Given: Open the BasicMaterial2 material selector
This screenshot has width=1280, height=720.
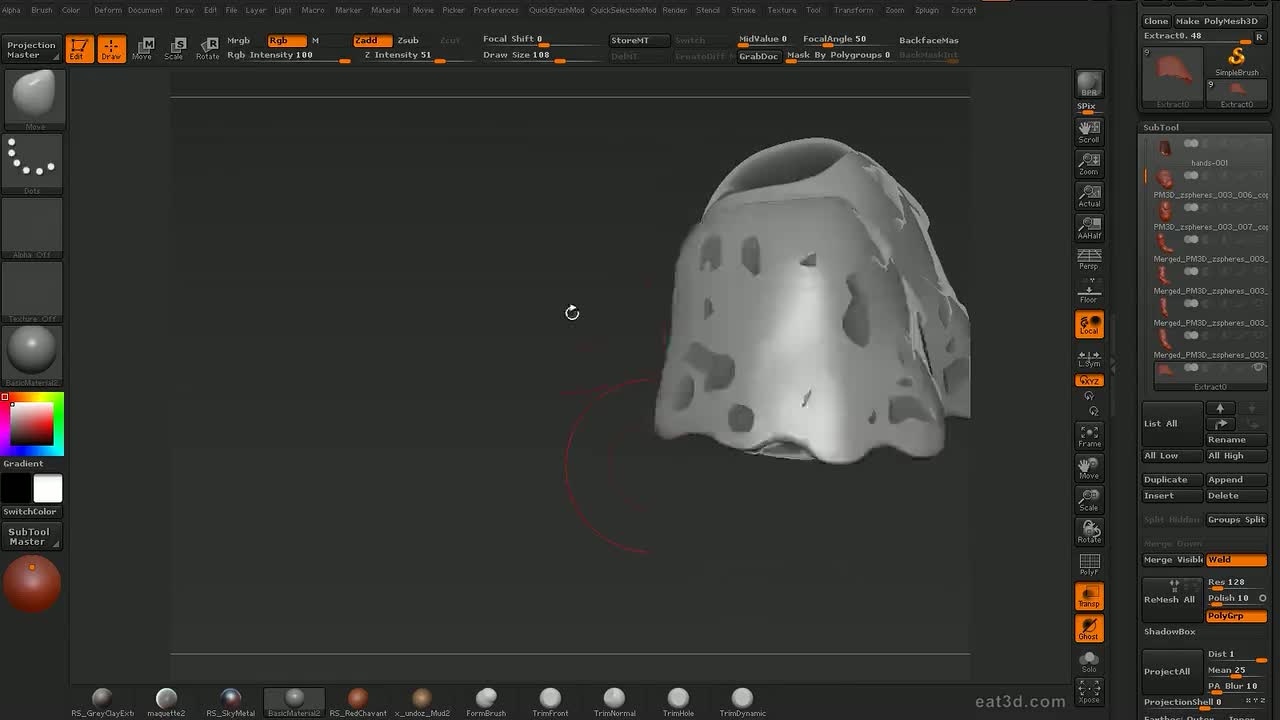Looking at the screenshot, I should coord(32,356).
